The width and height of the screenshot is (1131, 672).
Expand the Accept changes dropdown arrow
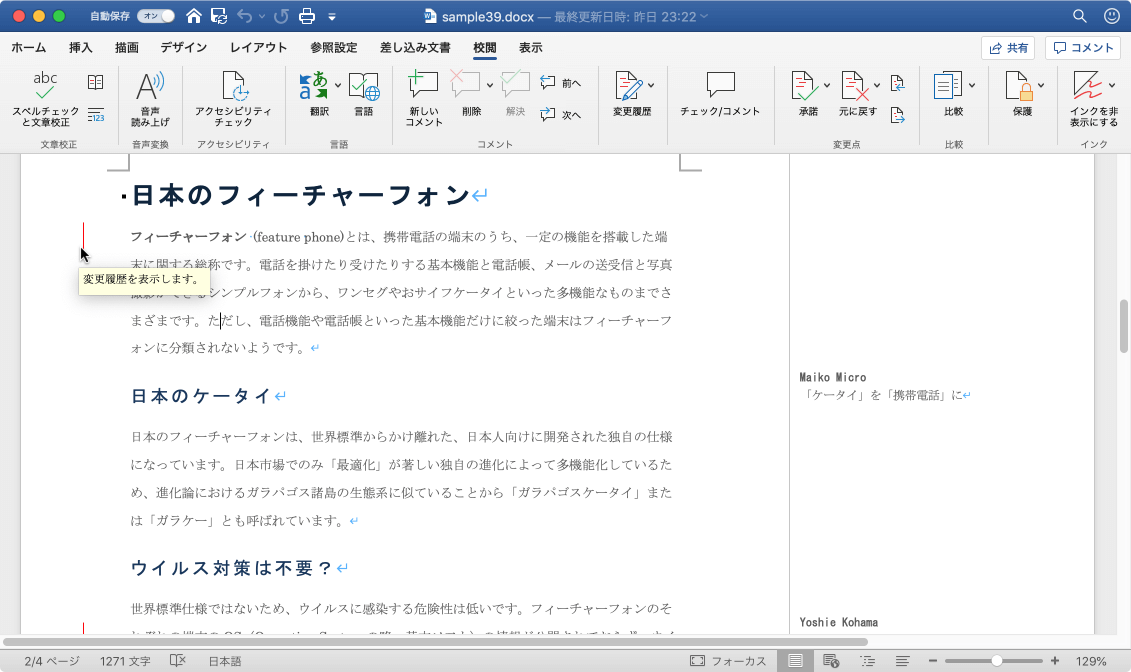pos(827,85)
